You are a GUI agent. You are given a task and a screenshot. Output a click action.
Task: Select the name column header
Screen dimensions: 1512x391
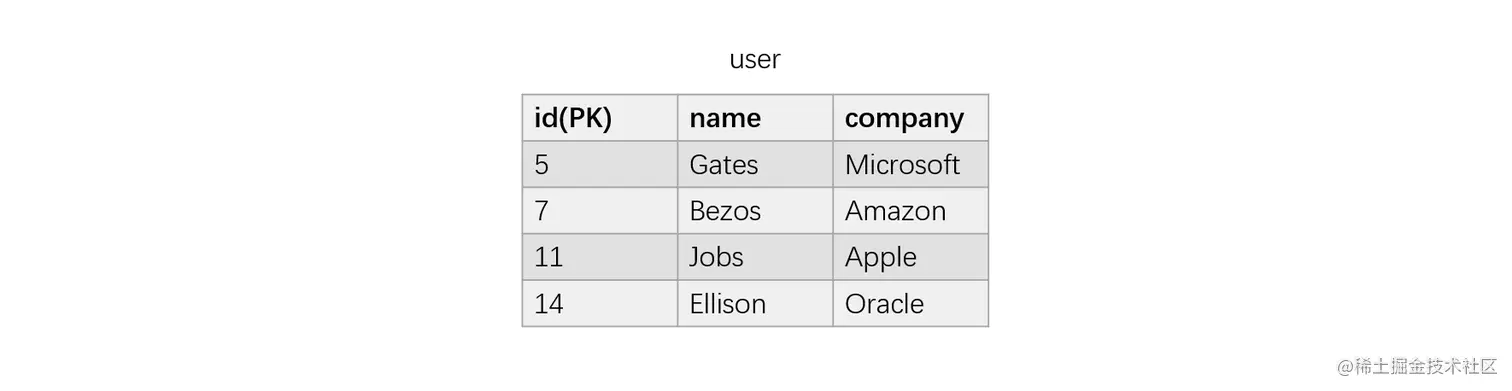point(755,118)
